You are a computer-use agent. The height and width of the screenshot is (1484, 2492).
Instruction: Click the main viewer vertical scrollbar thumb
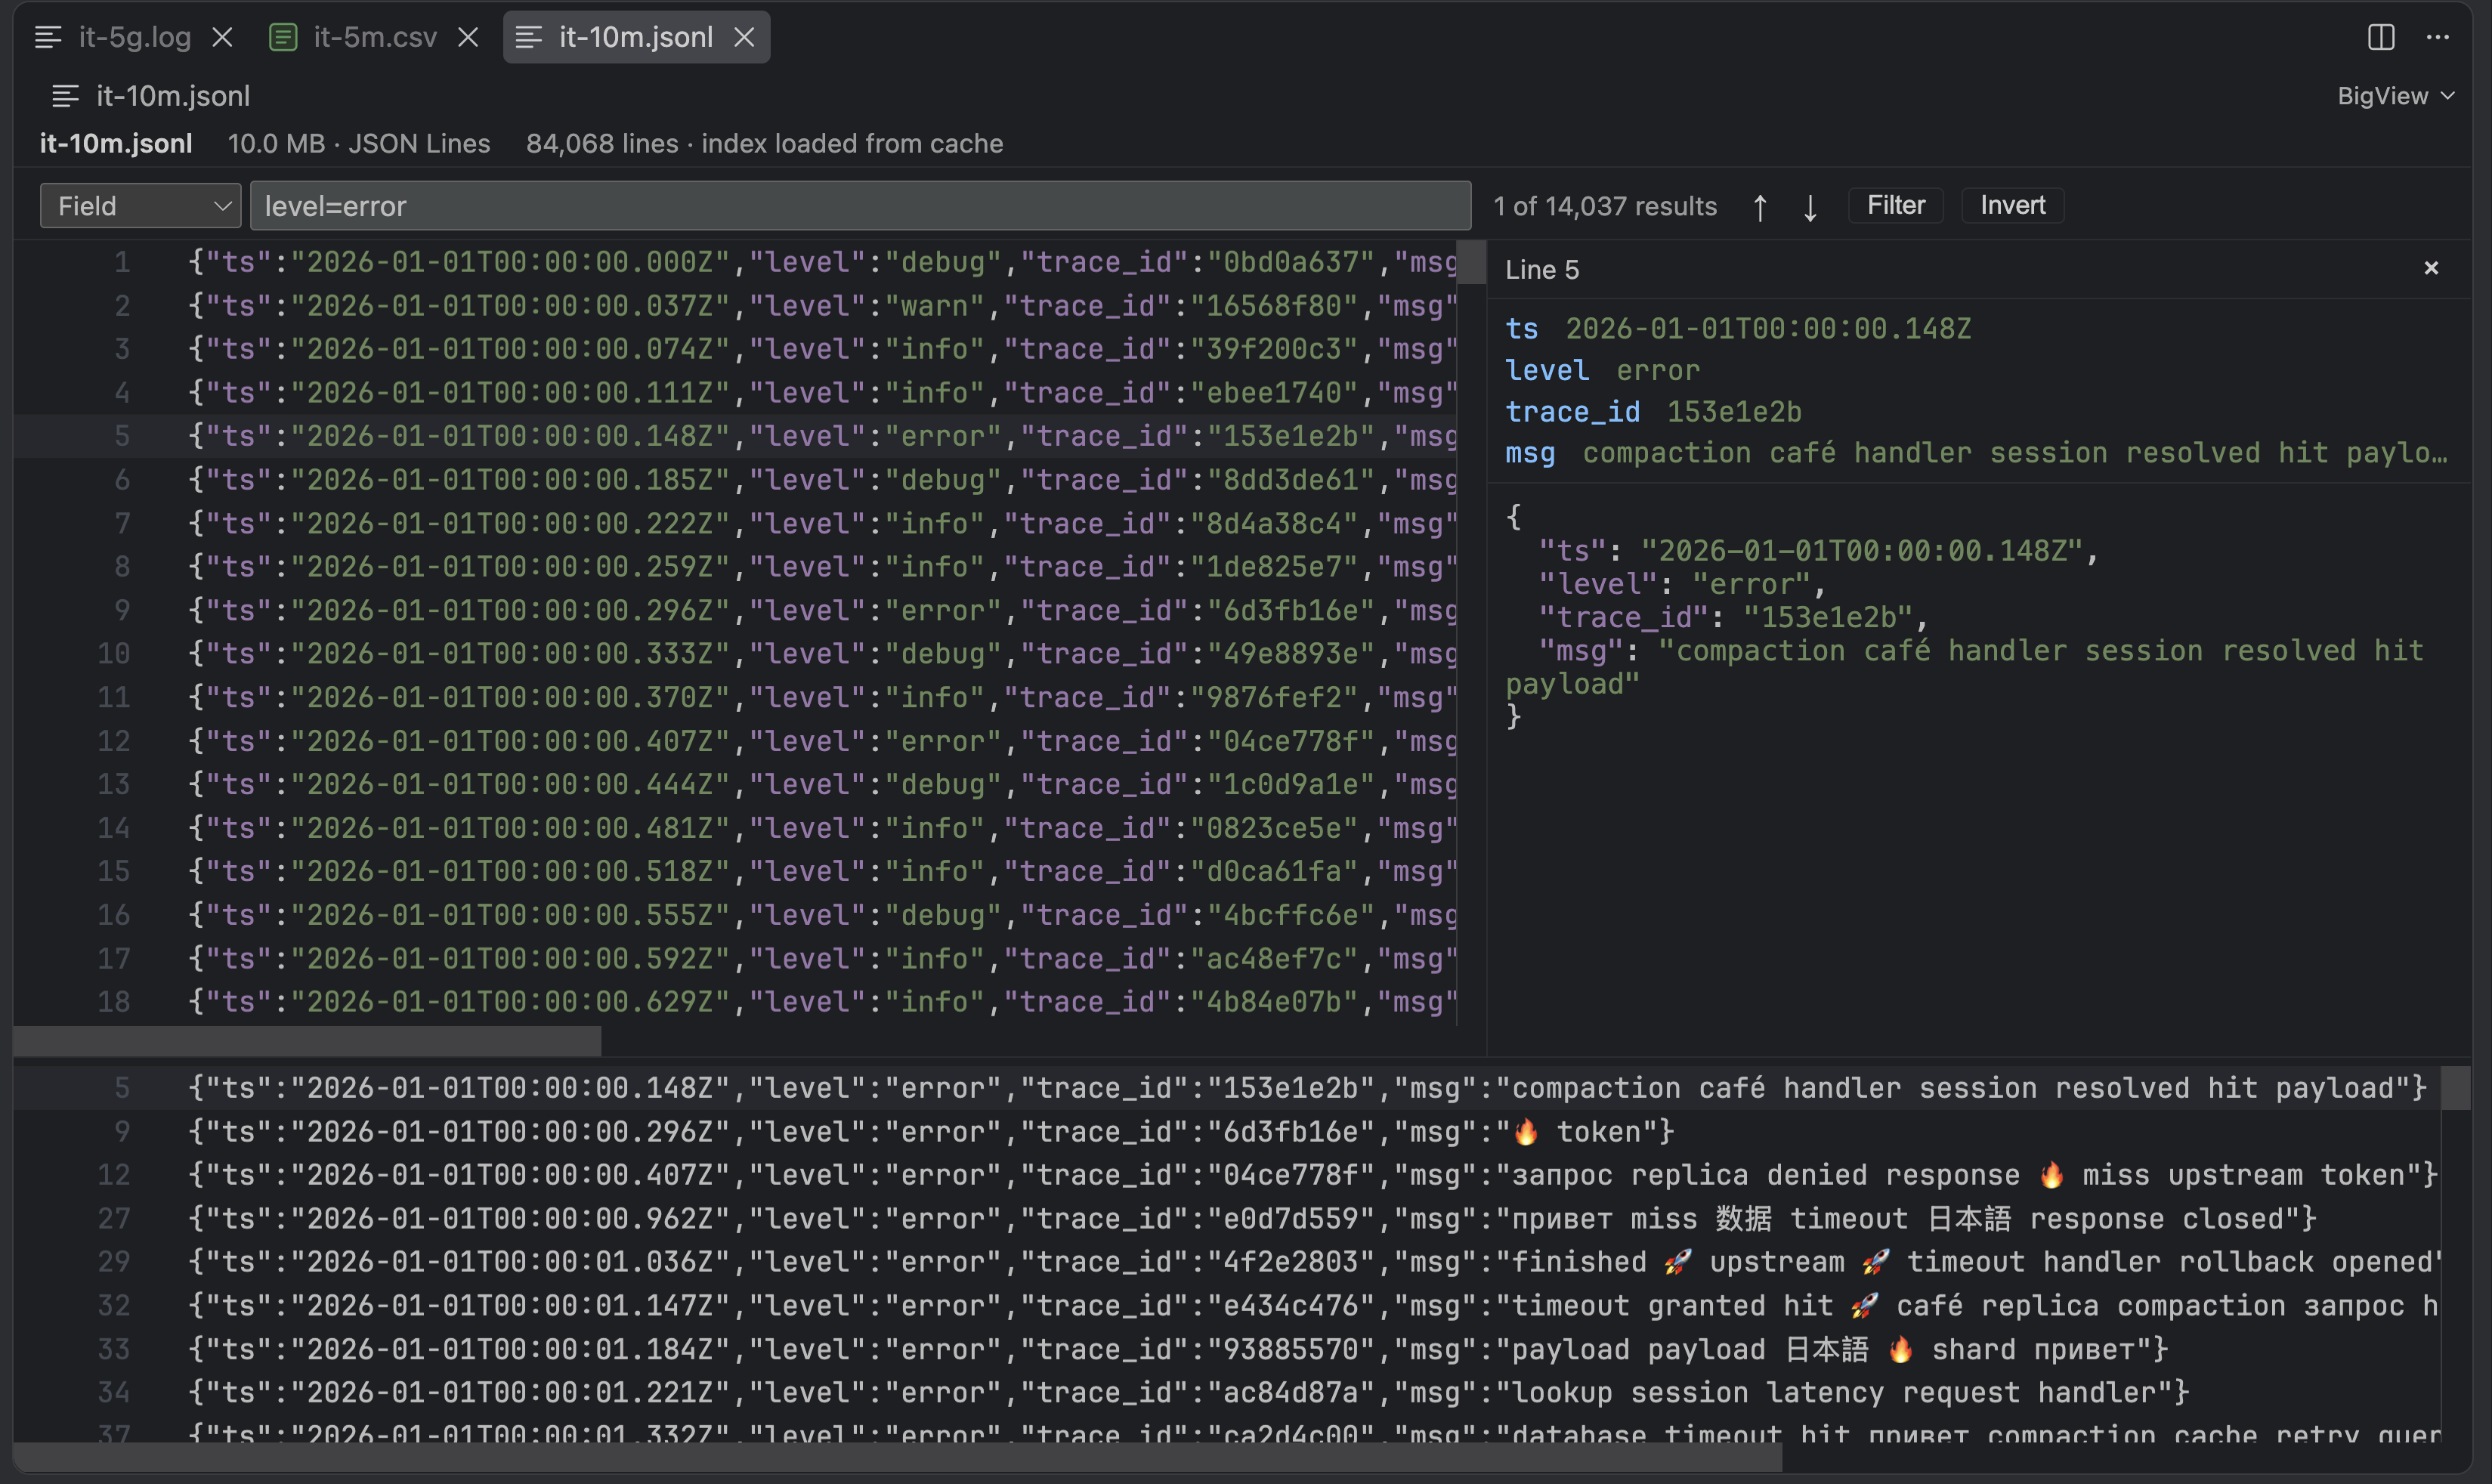1472,263
